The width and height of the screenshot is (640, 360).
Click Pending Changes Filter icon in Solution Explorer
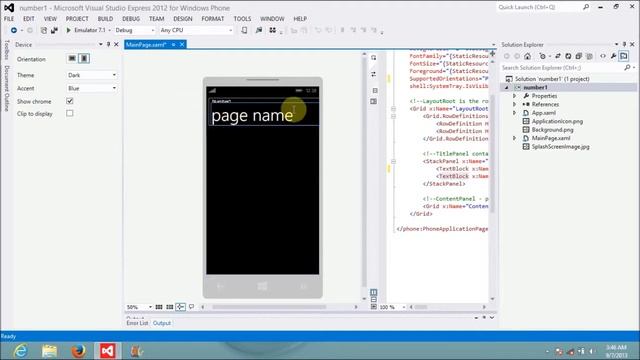click(x=543, y=56)
